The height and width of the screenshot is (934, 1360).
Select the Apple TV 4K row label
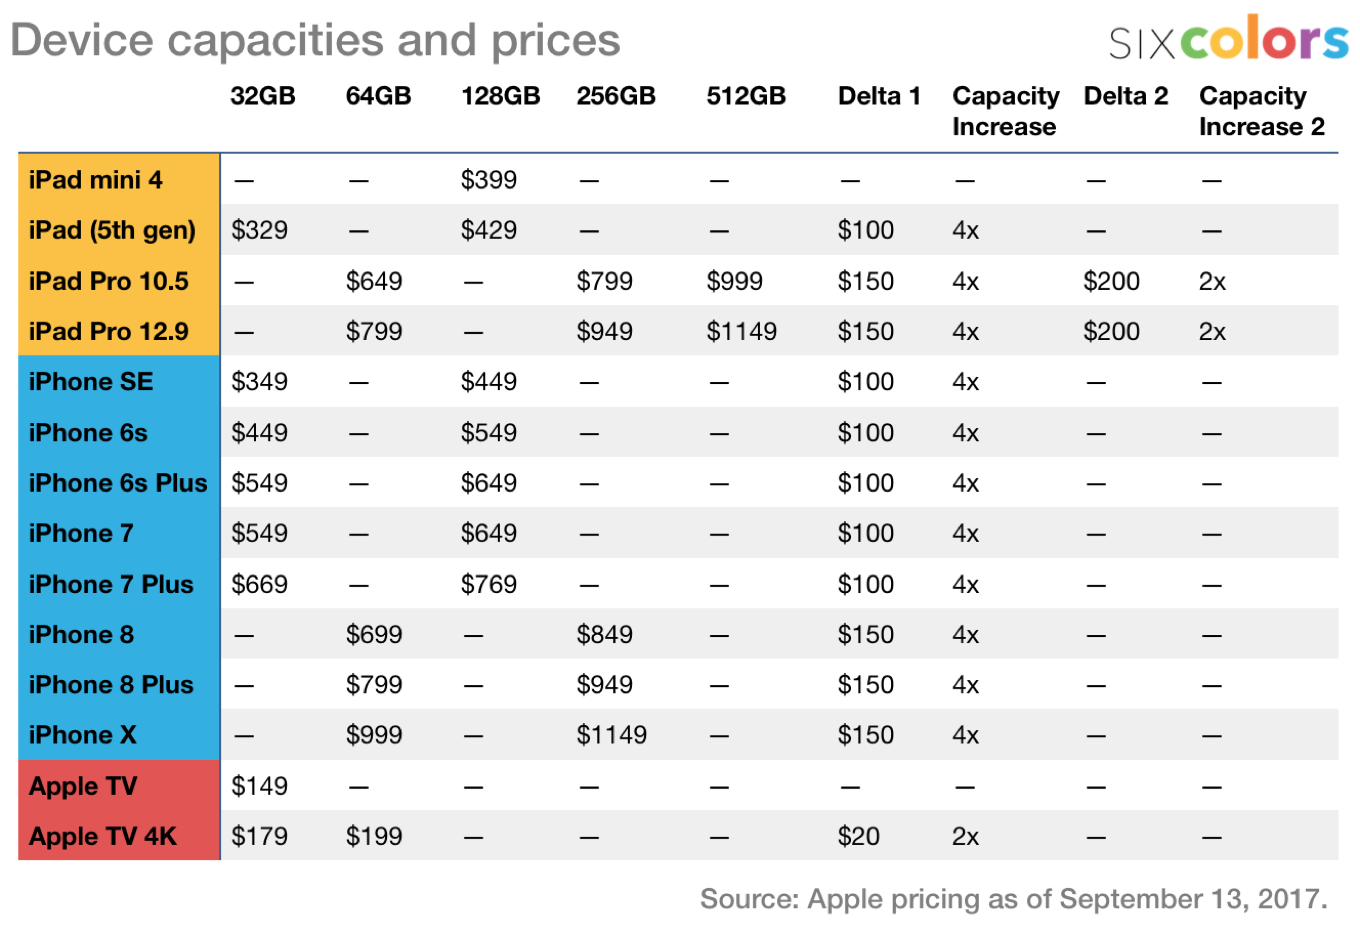[x=103, y=836]
